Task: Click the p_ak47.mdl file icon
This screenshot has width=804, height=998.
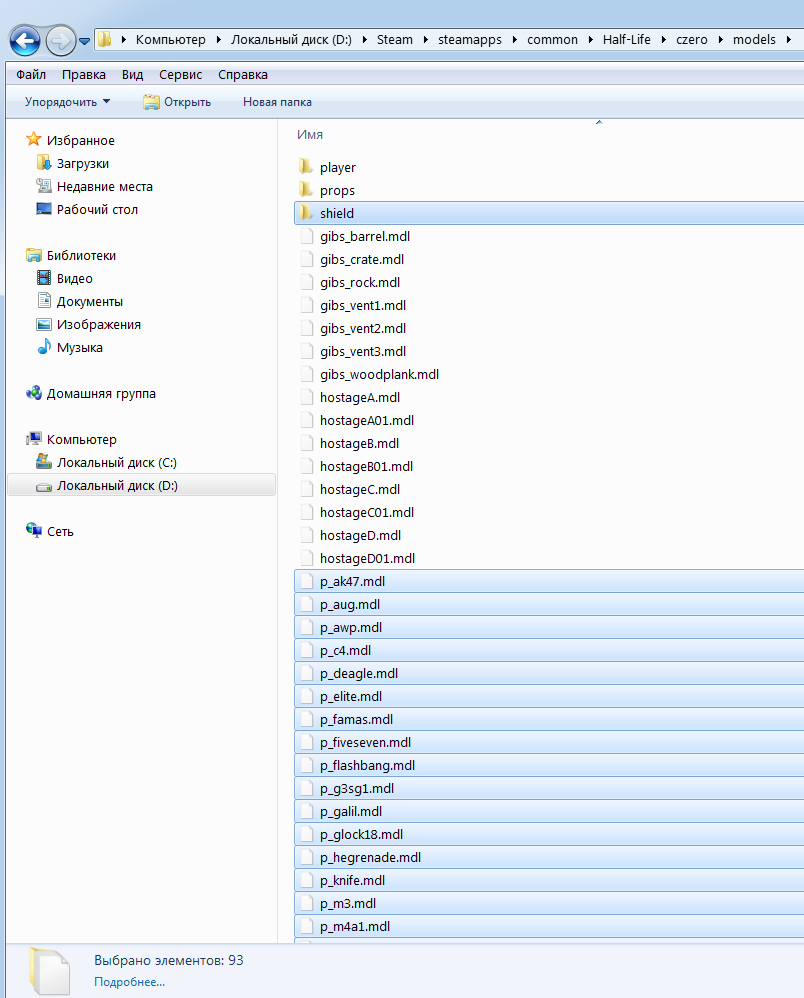Action: [307, 581]
